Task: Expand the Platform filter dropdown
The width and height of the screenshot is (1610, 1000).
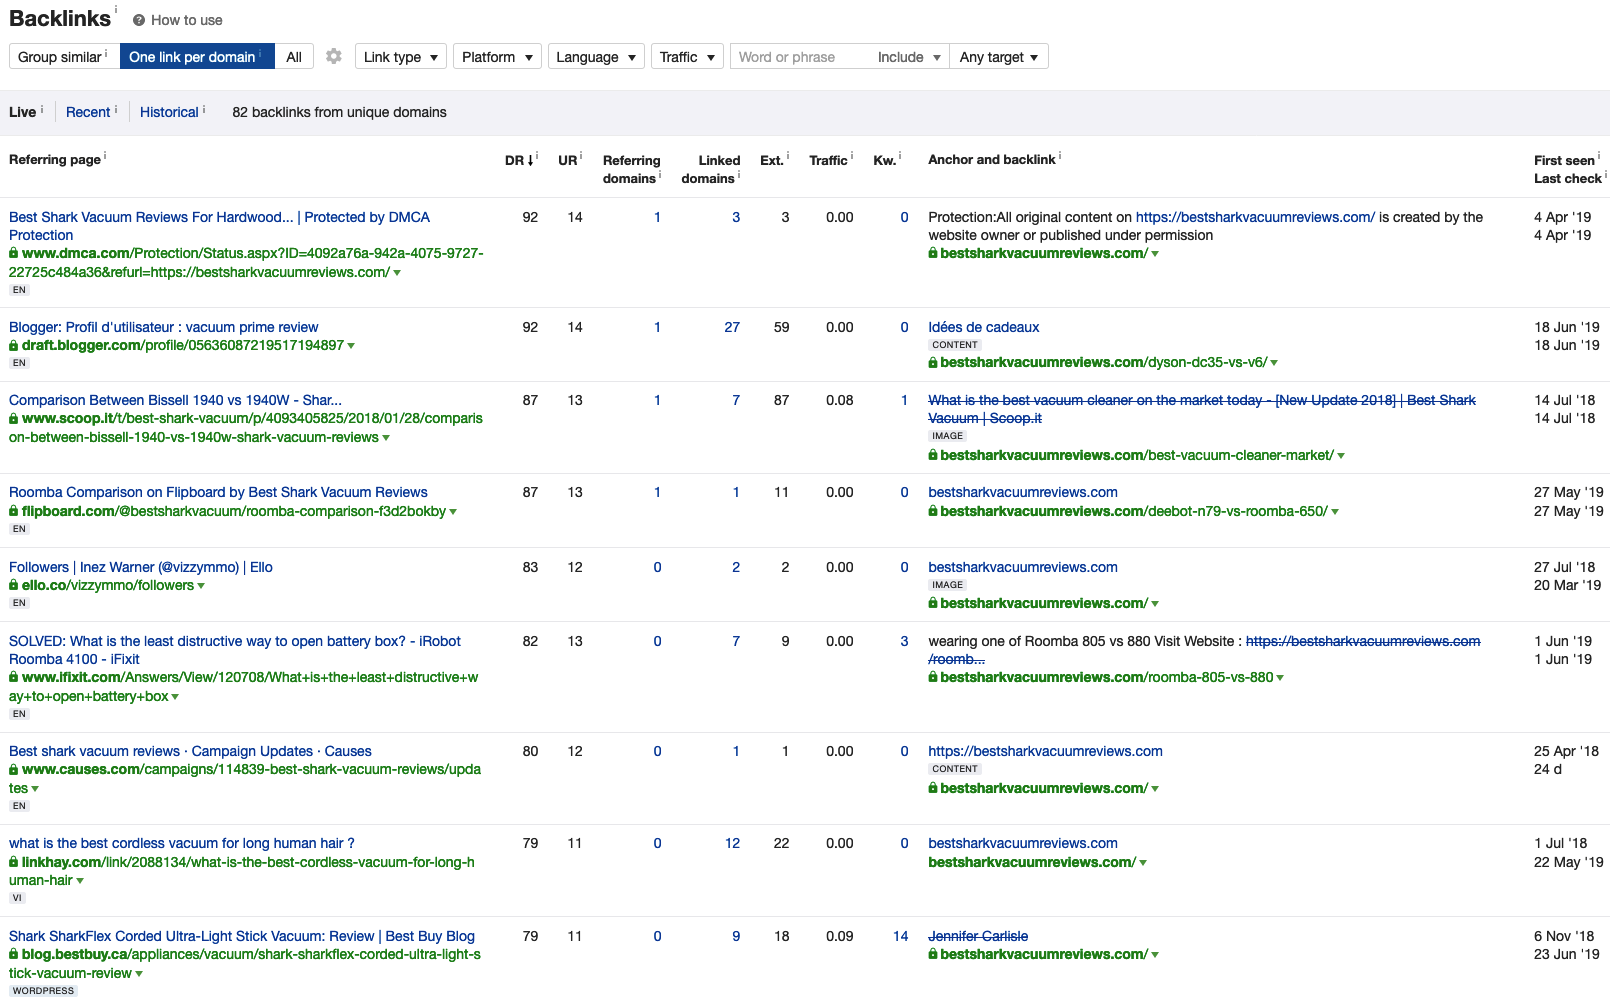Action: [497, 57]
